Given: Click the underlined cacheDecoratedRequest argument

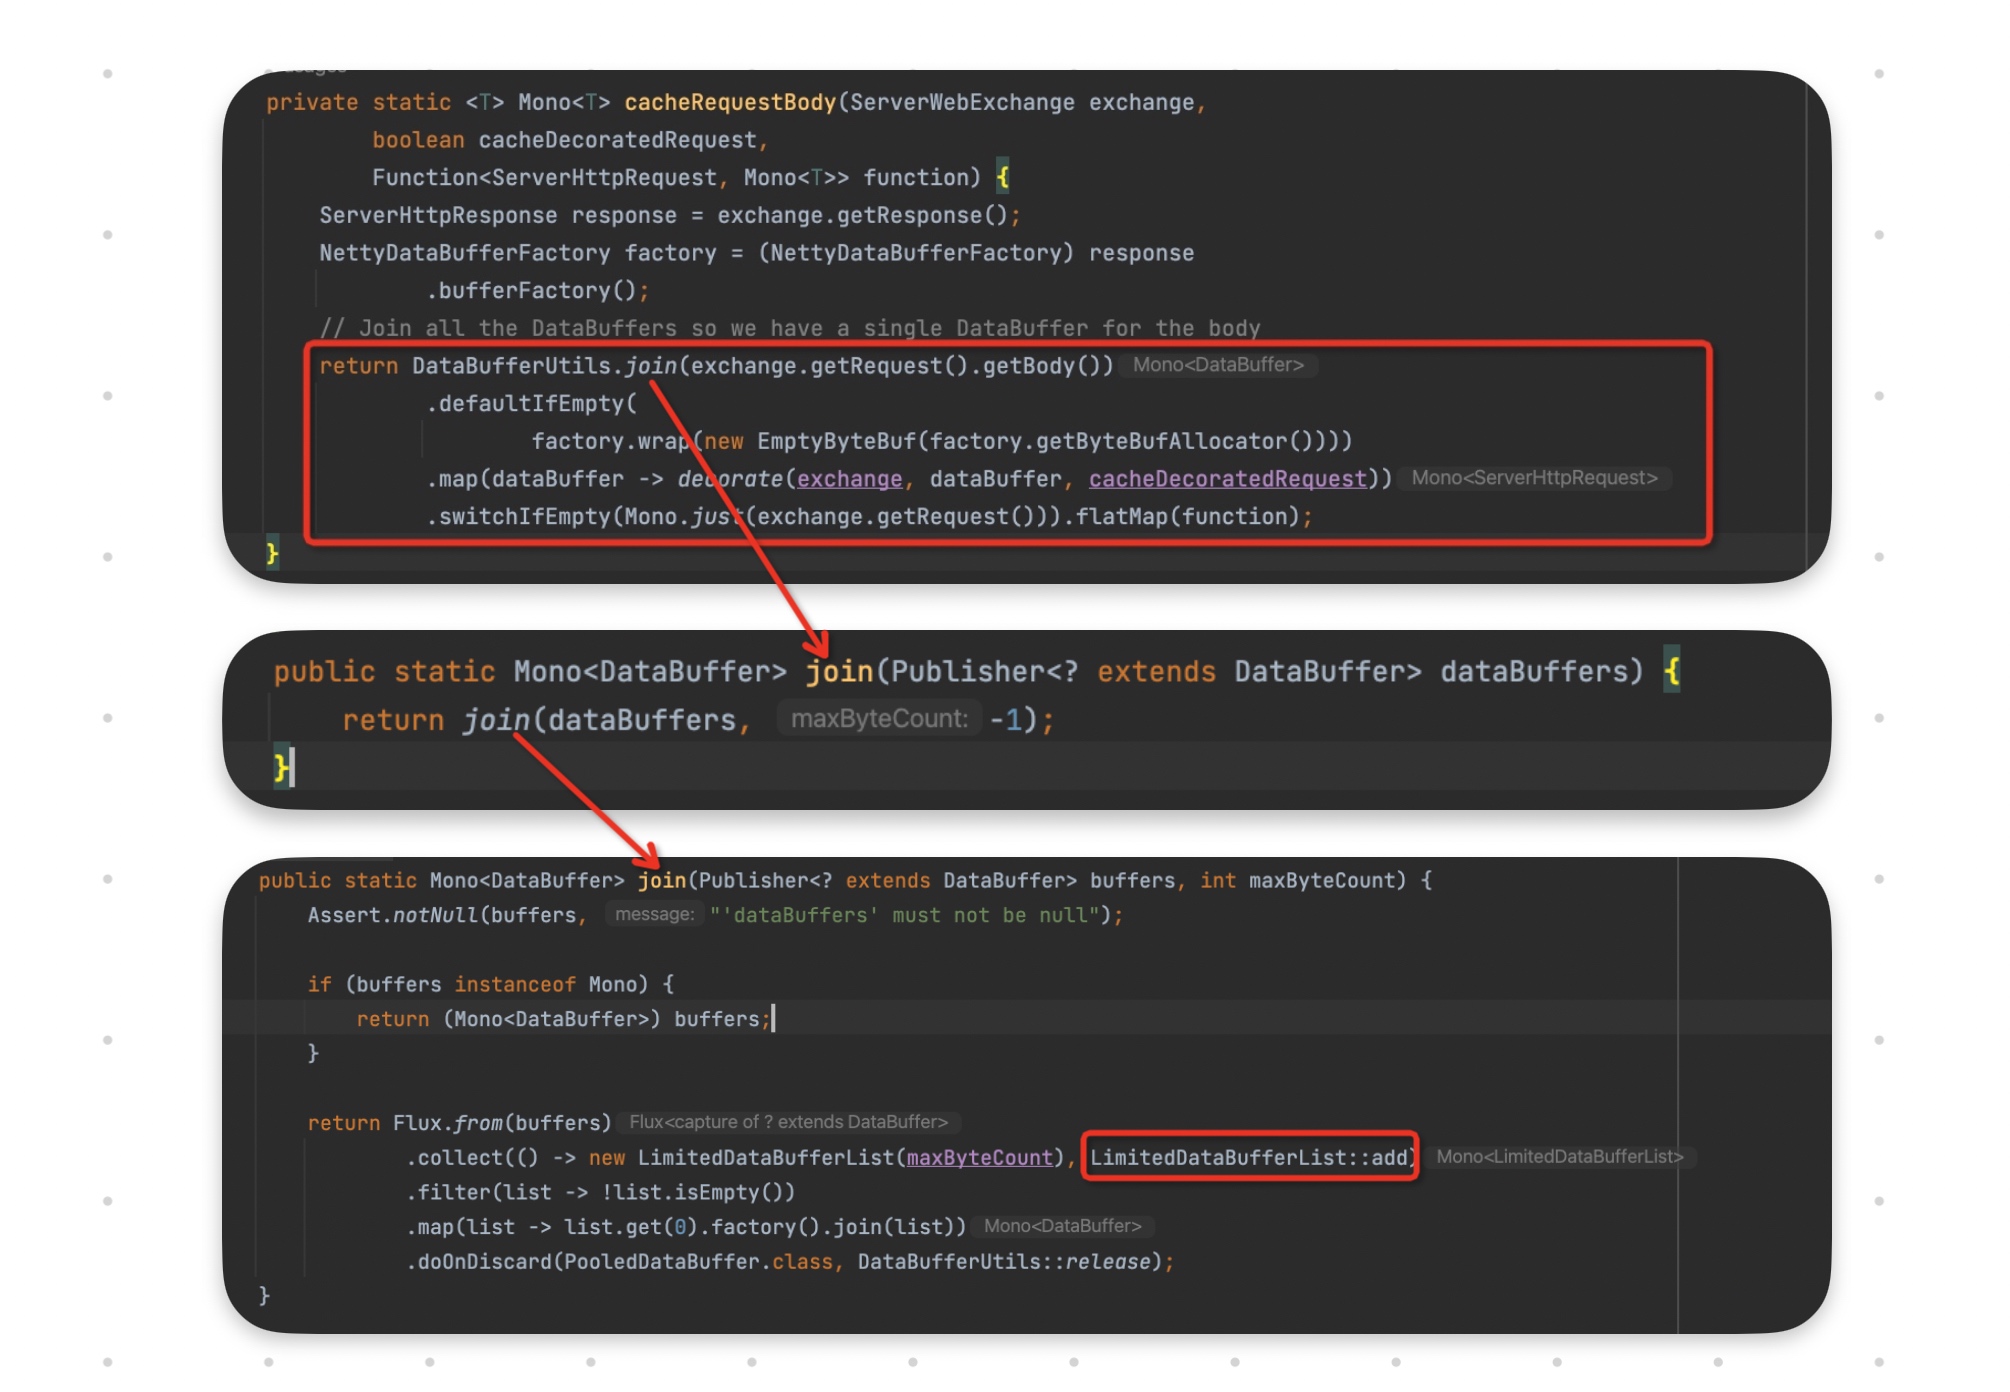Looking at the screenshot, I should click(x=1227, y=479).
